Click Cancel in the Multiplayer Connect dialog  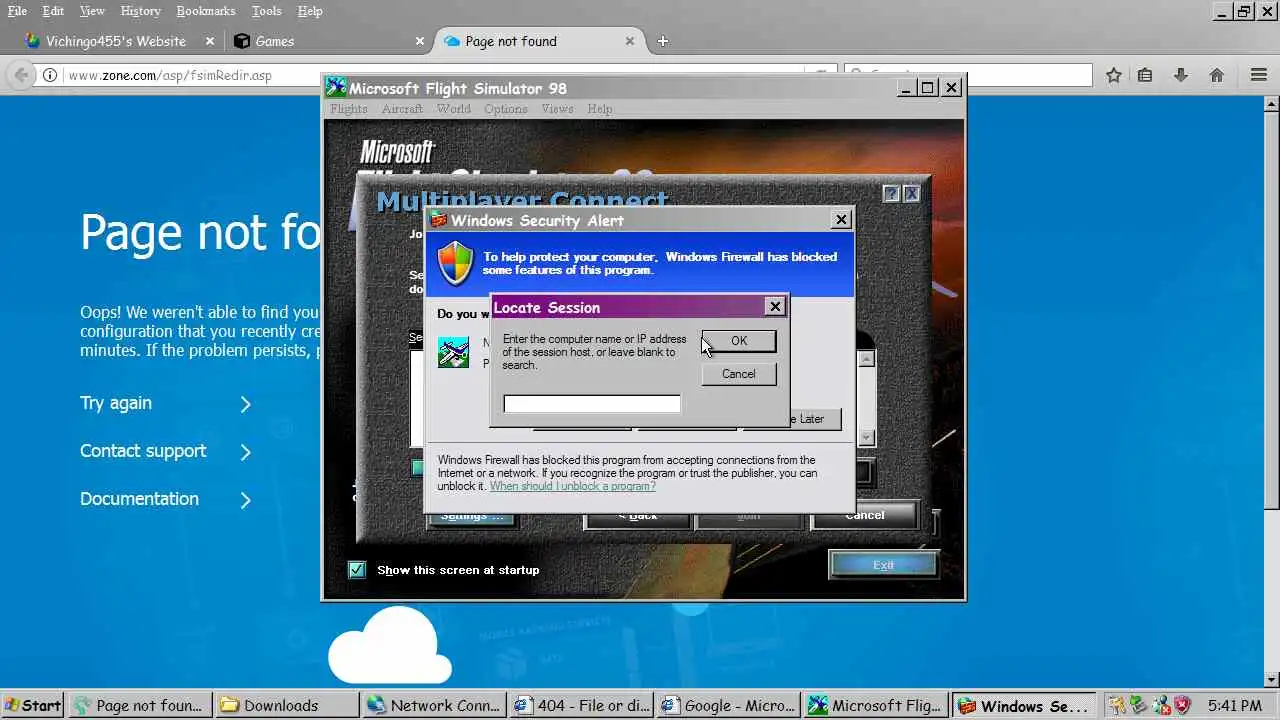[x=865, y=516]
